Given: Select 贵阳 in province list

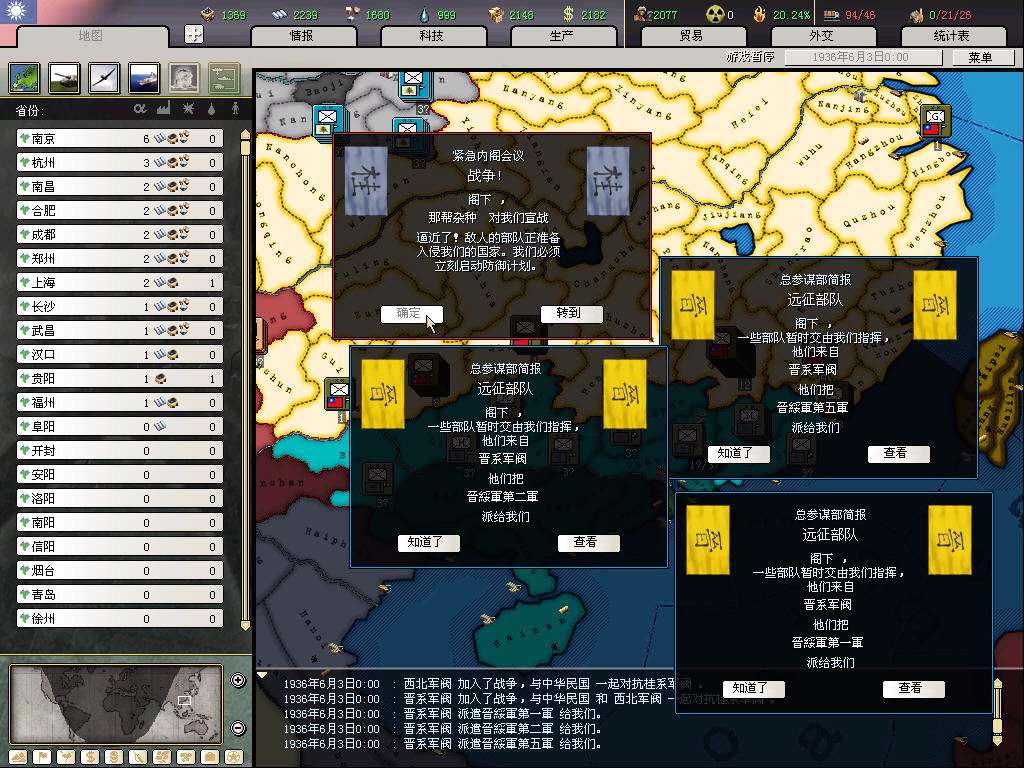Looking at the screenshot, I should [120, 379].
